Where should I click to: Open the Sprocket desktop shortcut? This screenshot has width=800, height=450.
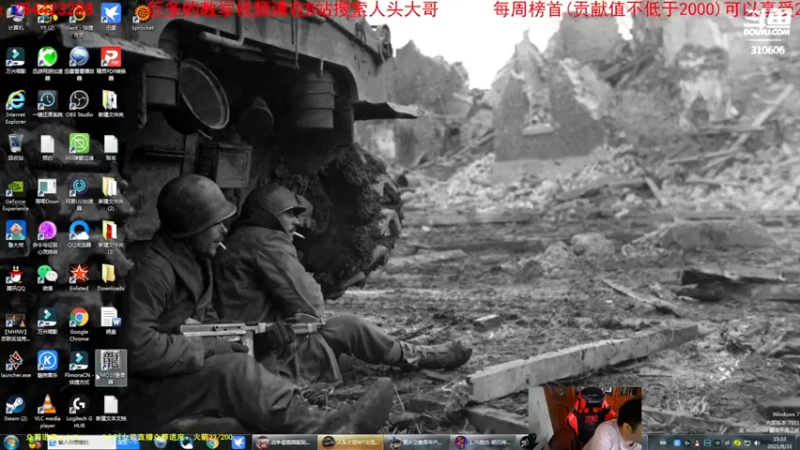tap(142, 15)
